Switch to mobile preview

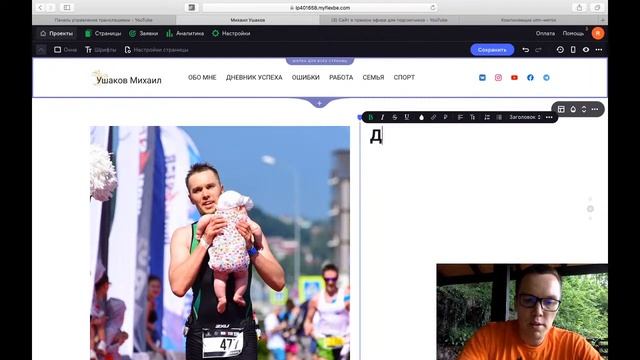click(x=573, y=50)
